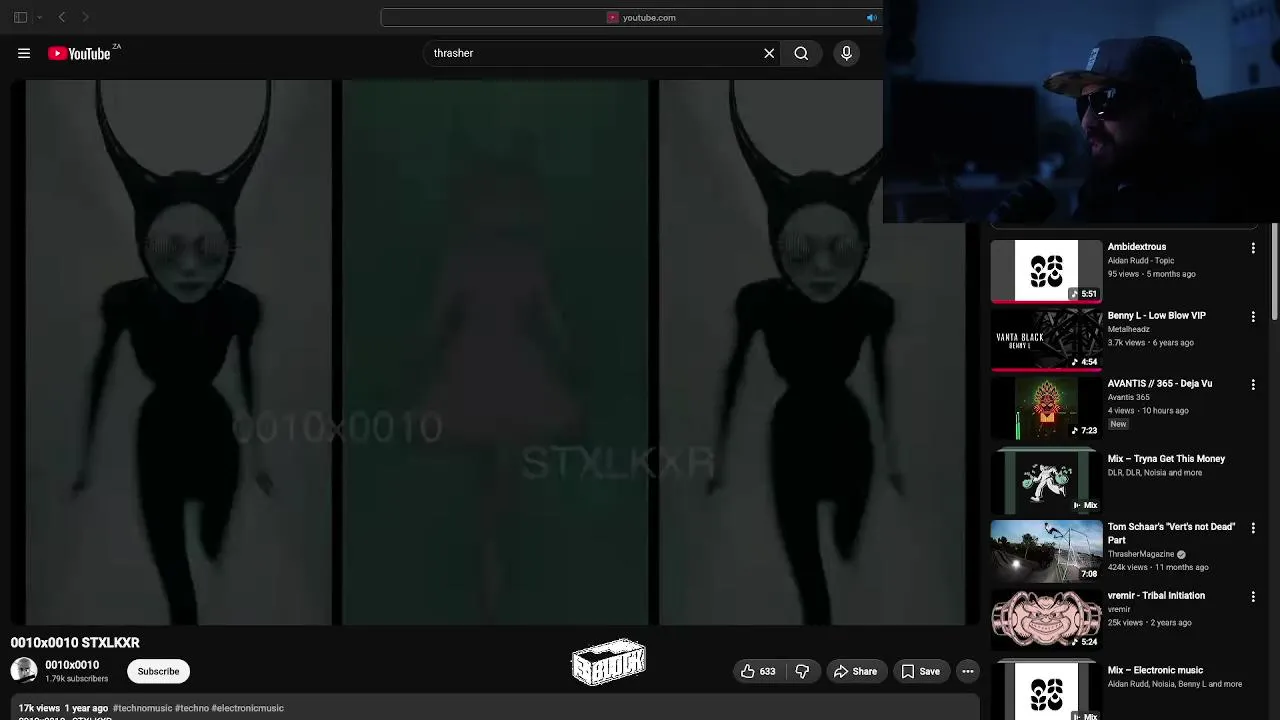
Task: Click the 633 like count
Action: [x=768, y=672]
